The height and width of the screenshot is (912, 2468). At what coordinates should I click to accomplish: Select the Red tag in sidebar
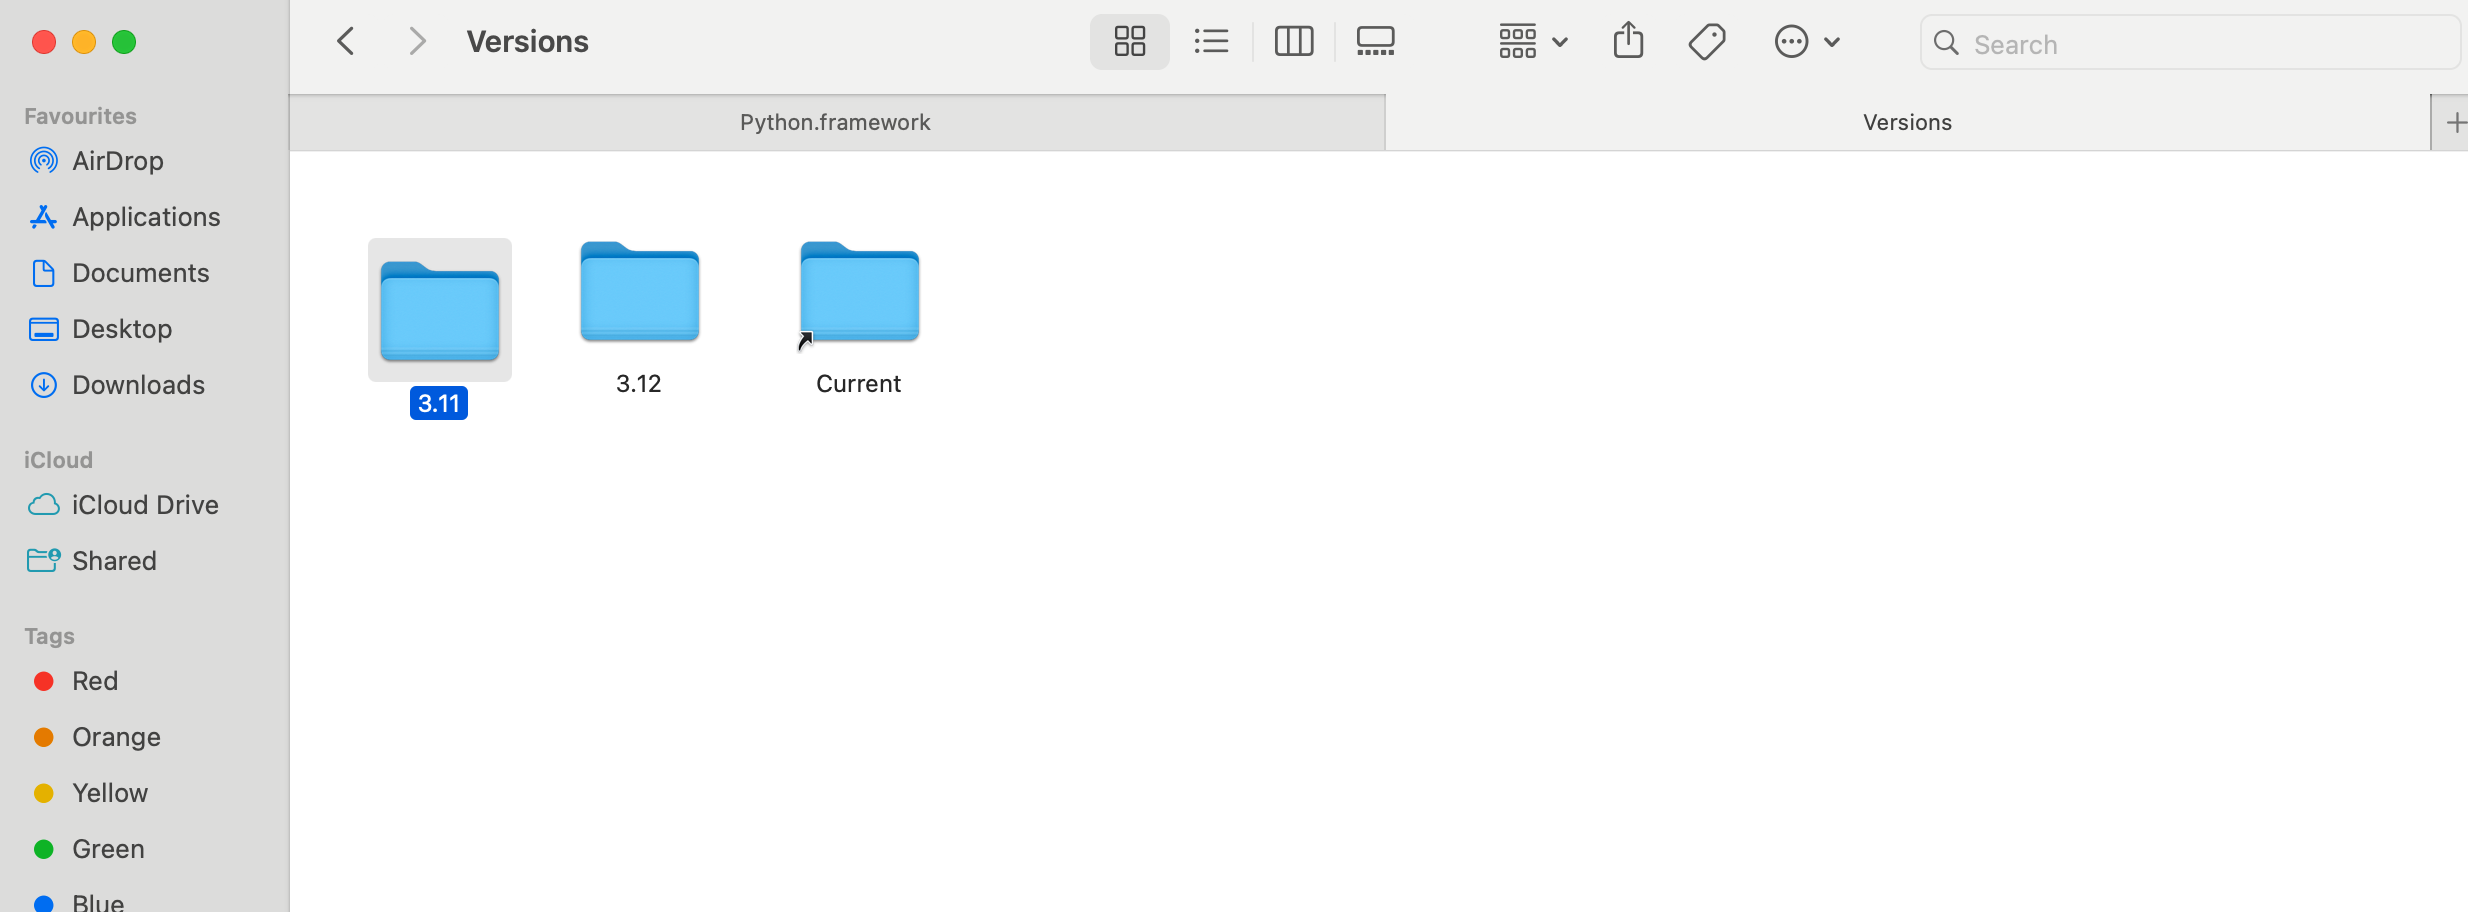click(x=95, y=681)
